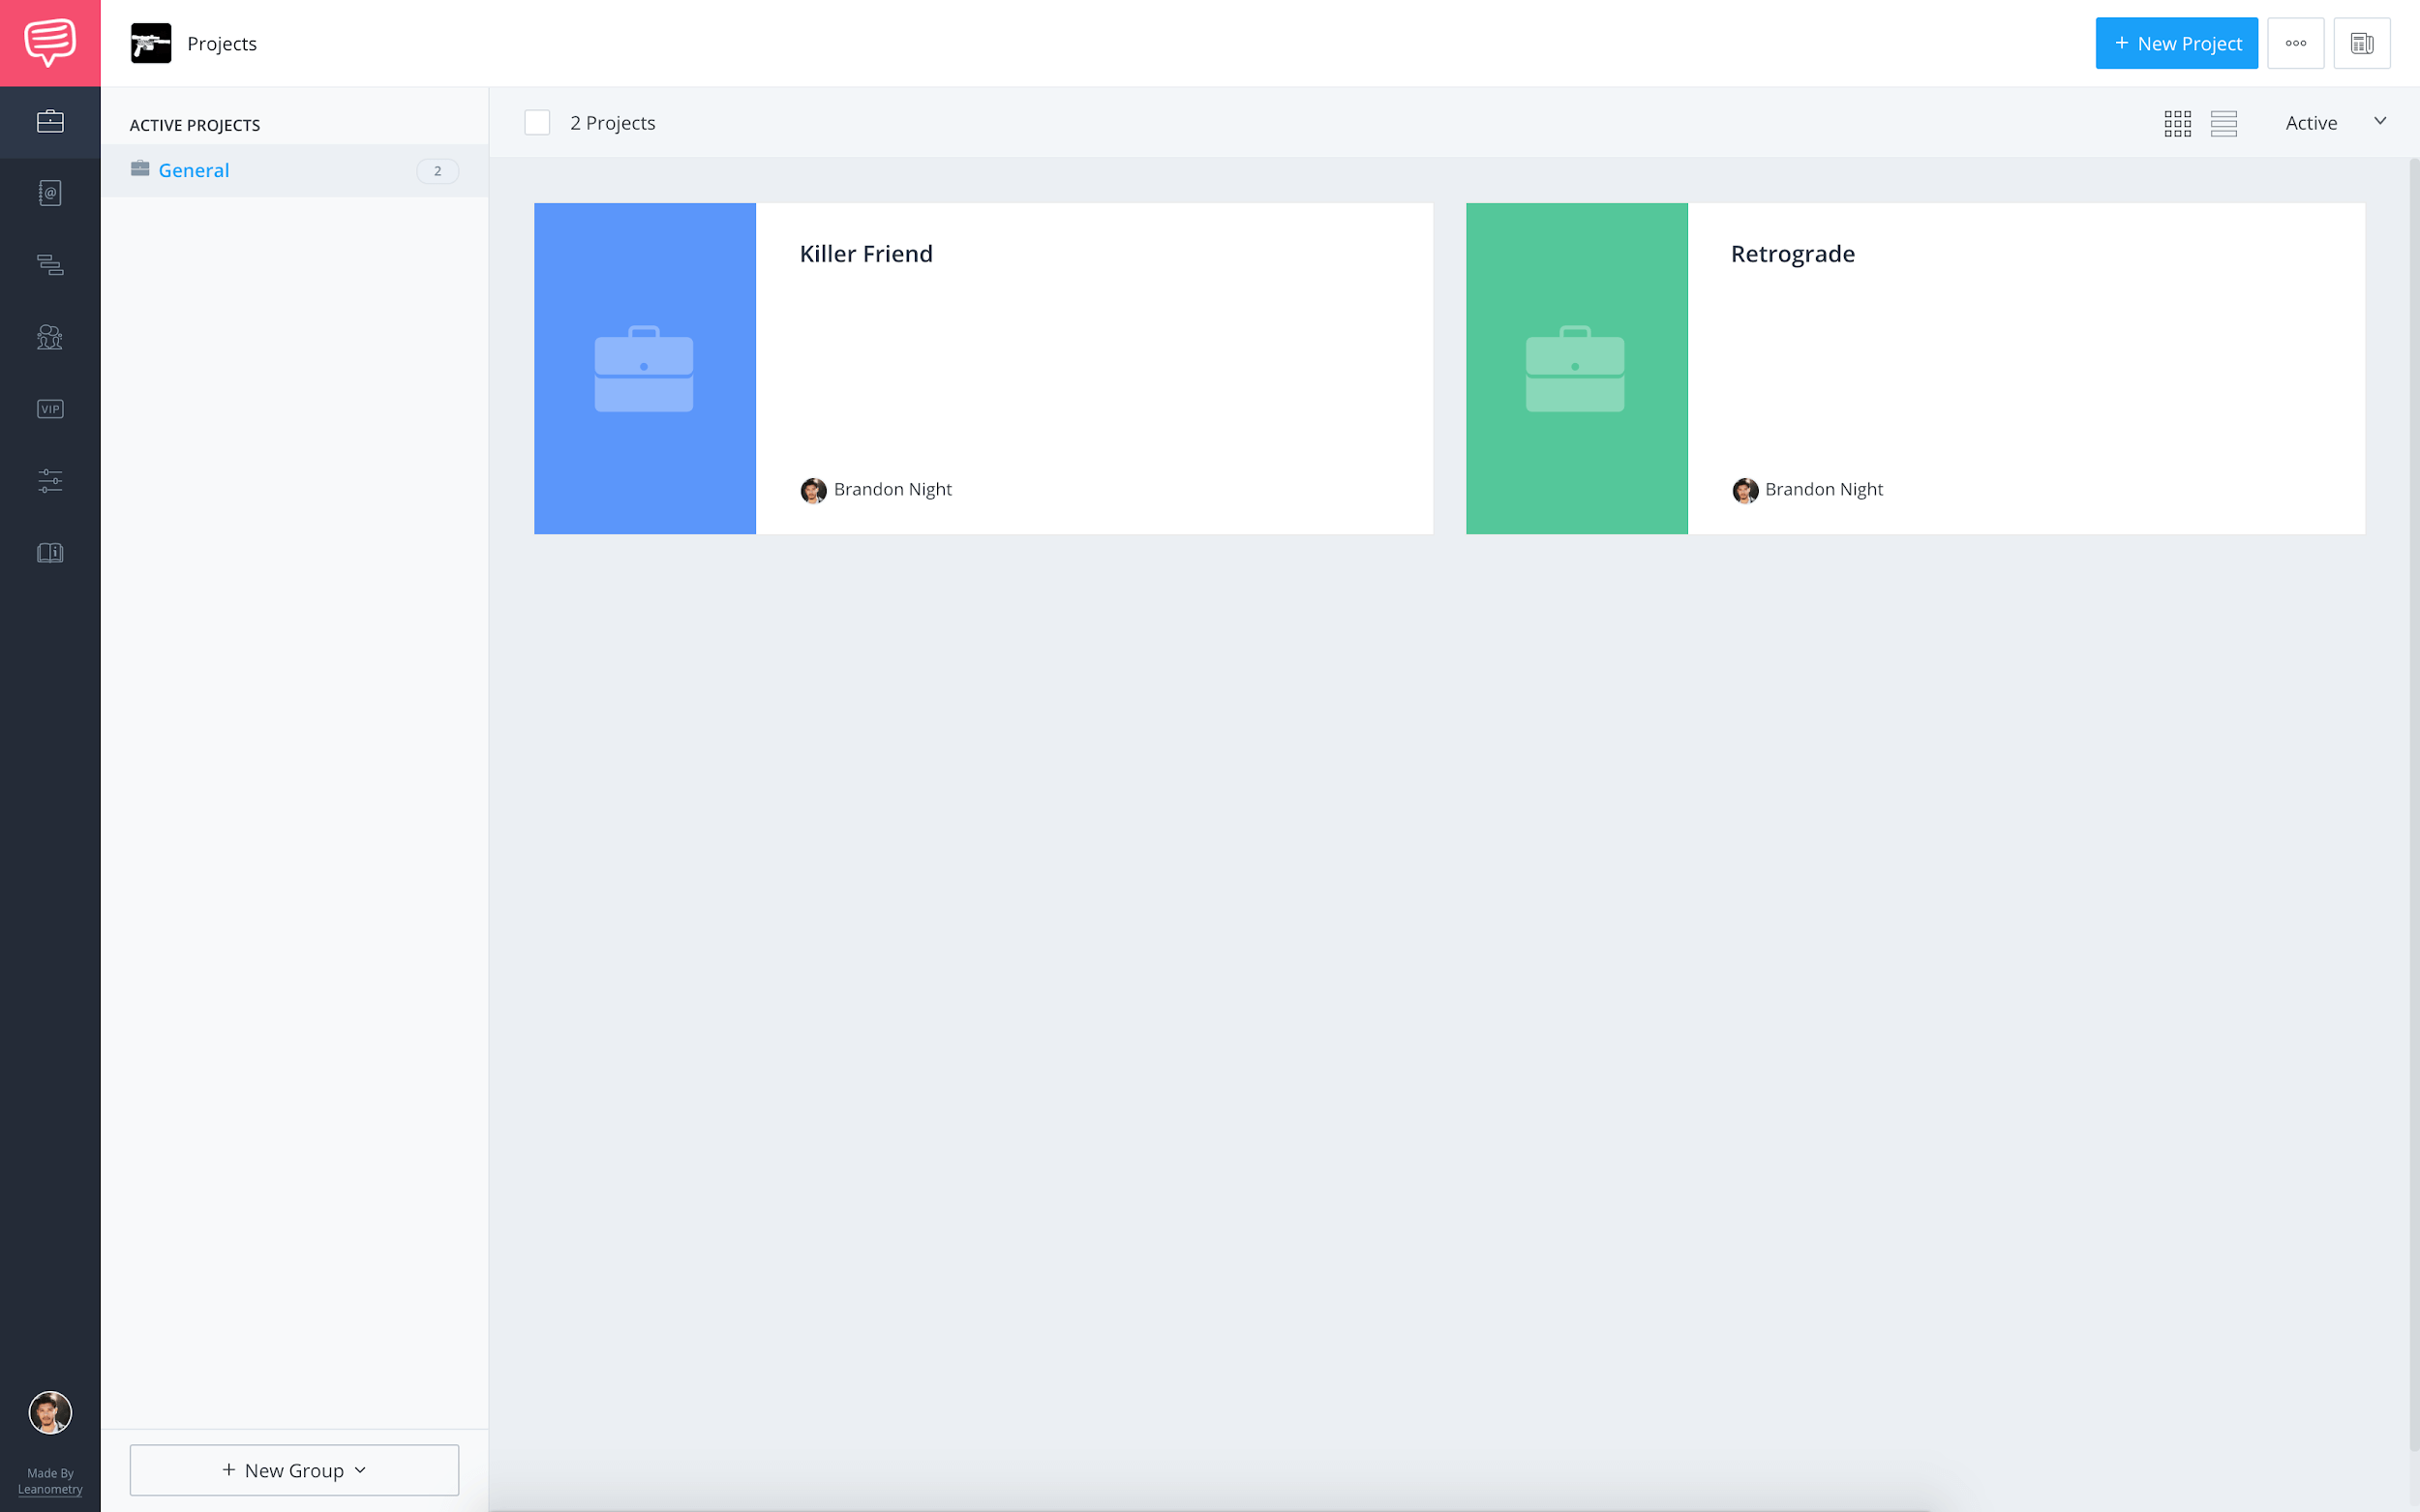Click the overflow menu dots icon

[x=2296, y=42]
